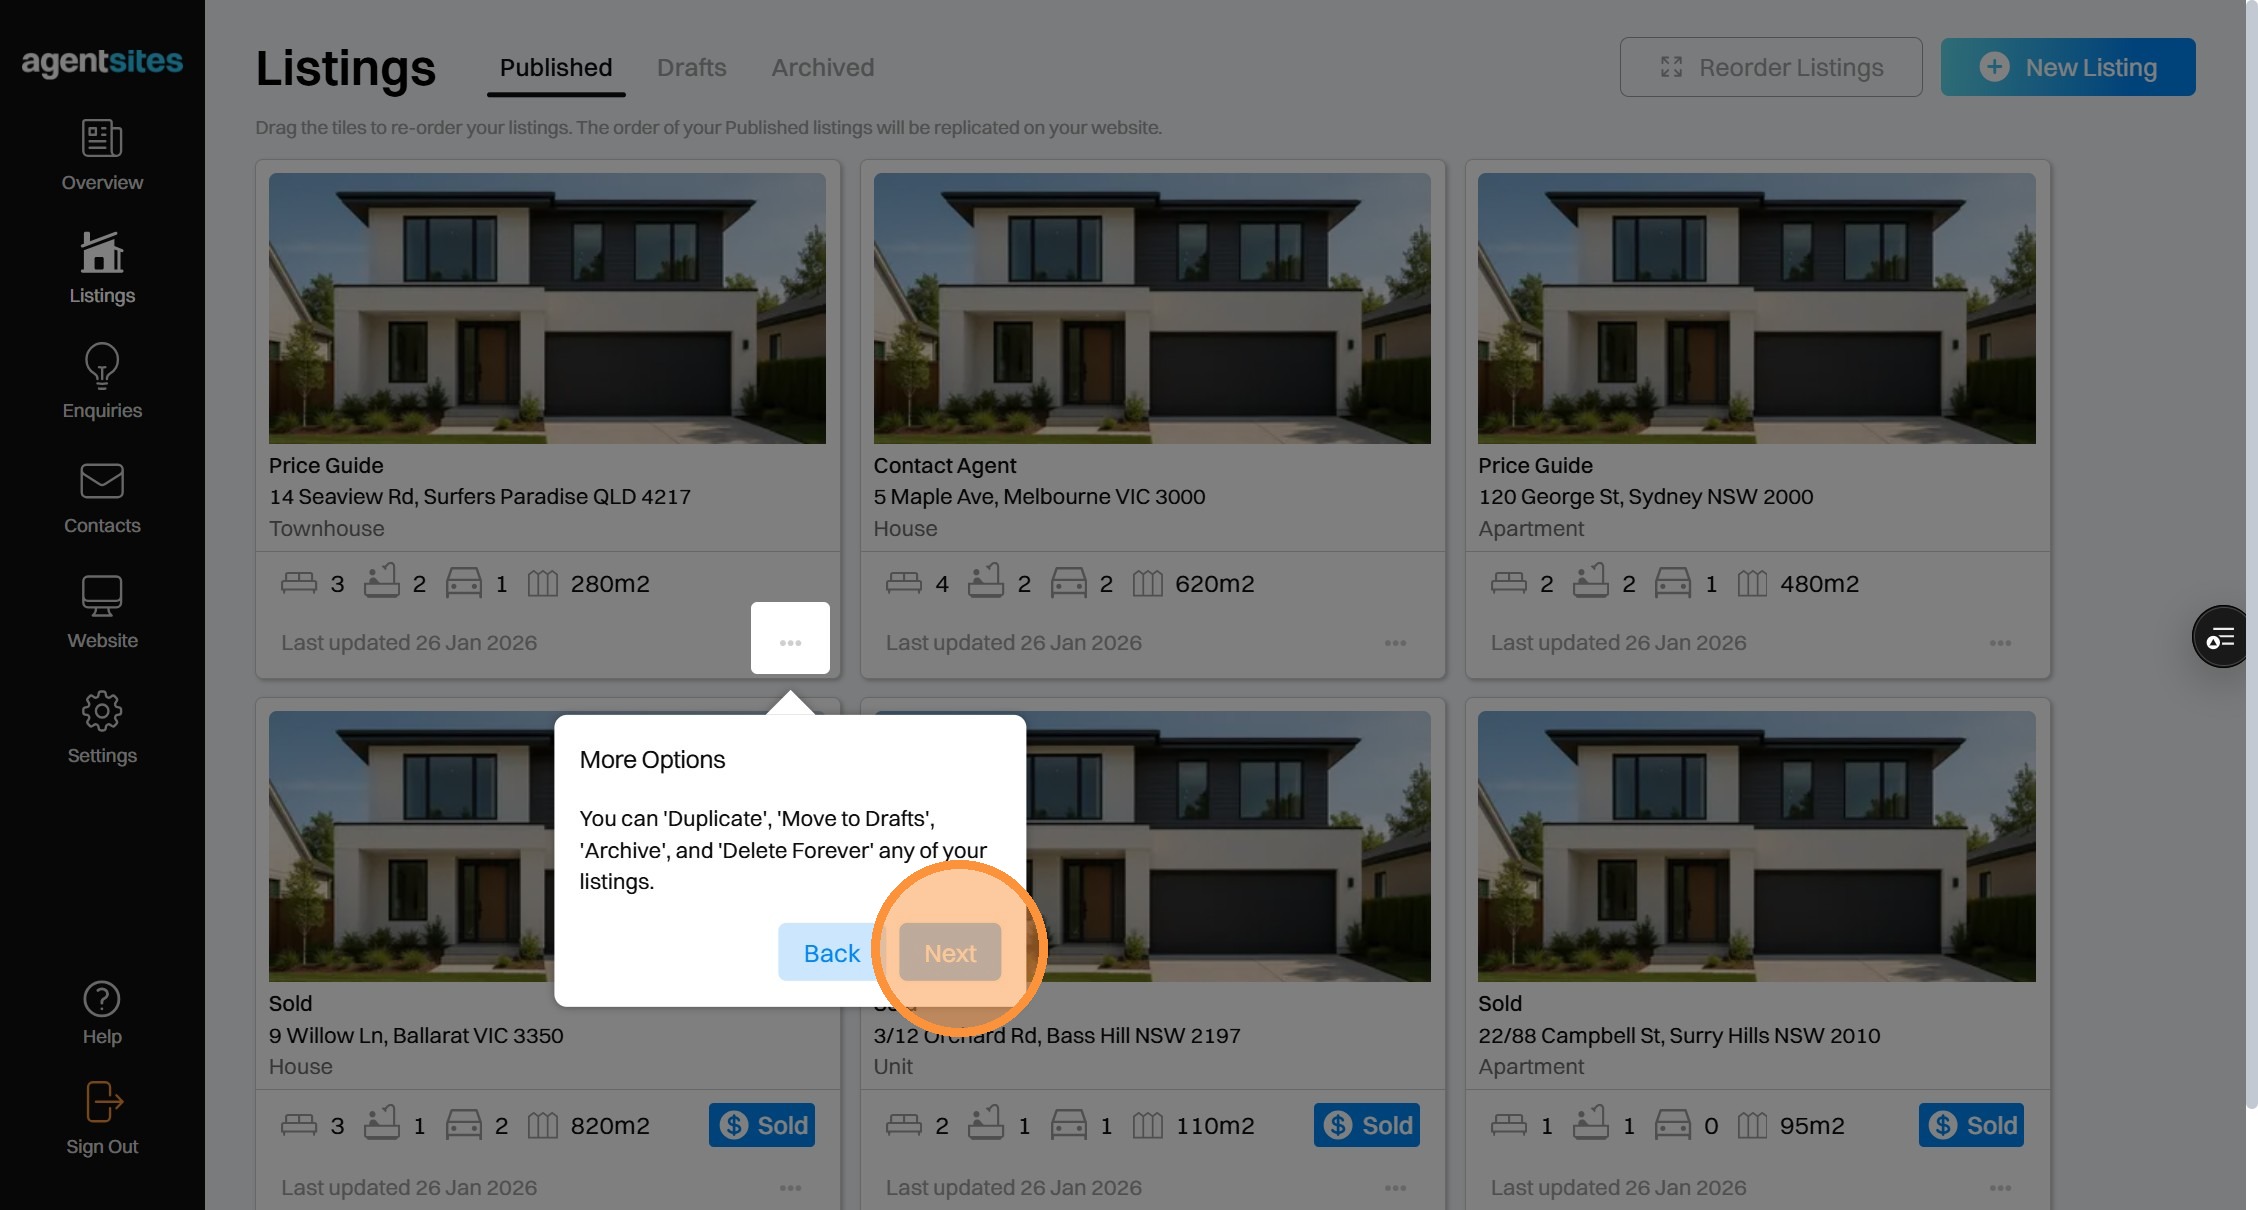
Task: Click the Reorder Listings button
Action: click(x=1770, y=68)
